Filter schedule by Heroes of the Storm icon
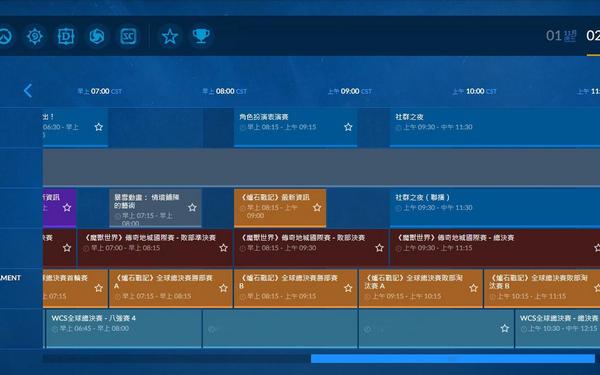Screen dimensions: 600x375 (x=97, y=36)
